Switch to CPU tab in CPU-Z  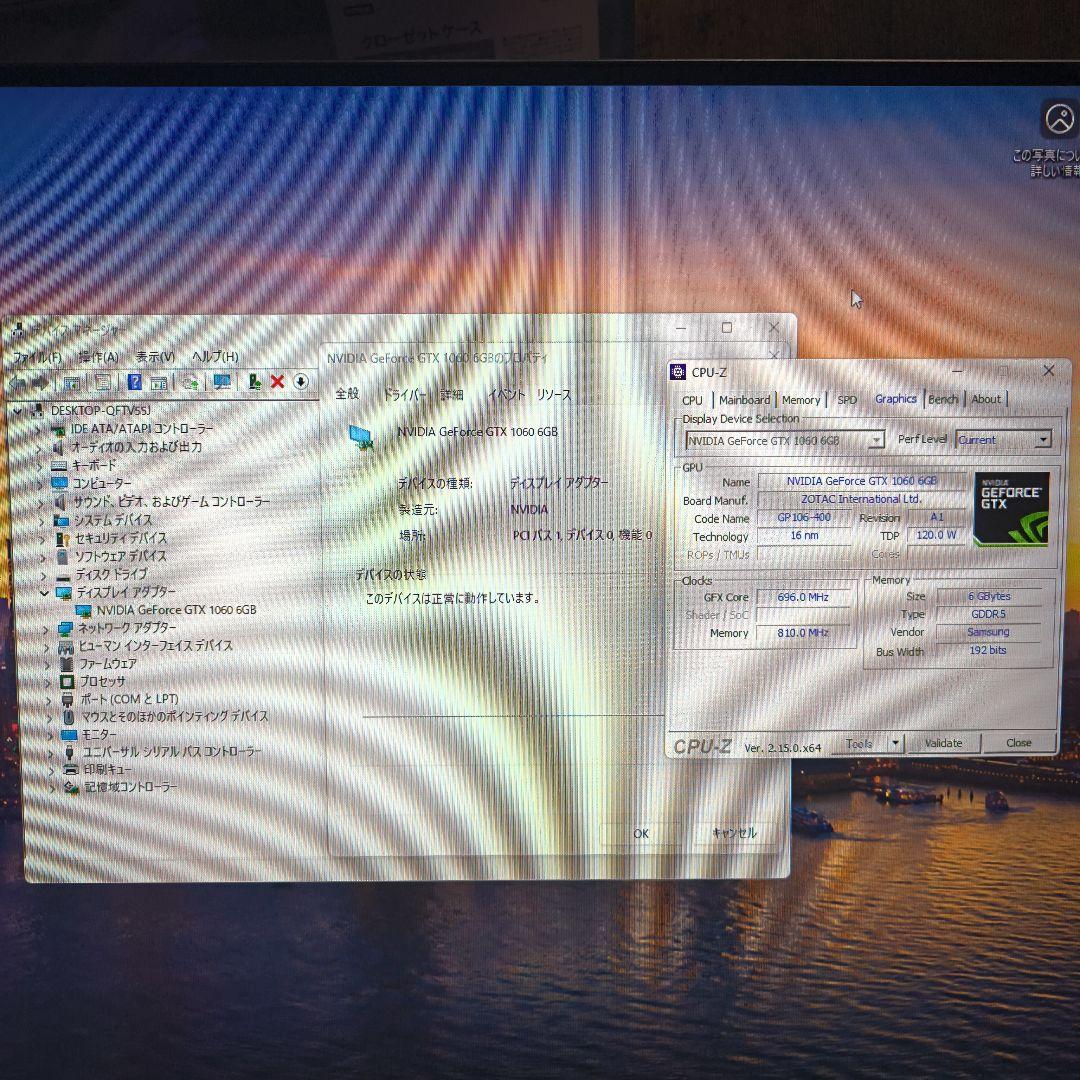(692, 400)
